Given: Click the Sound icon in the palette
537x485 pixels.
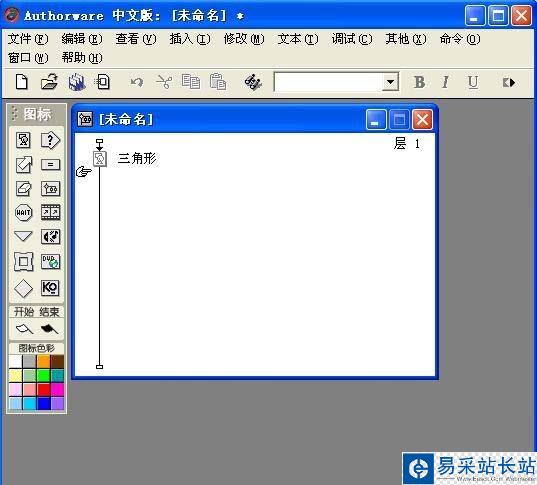Looking at the screenshot, I should pos(50,237).
